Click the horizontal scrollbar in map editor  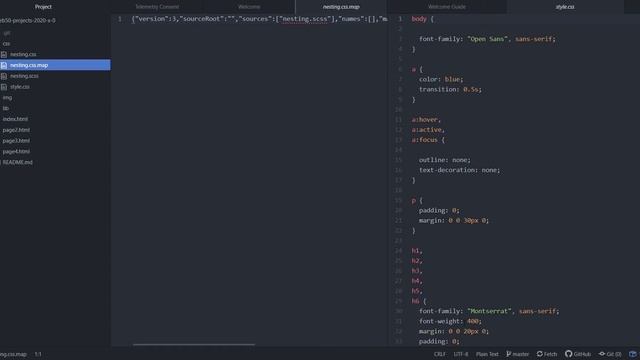point(194,344)
